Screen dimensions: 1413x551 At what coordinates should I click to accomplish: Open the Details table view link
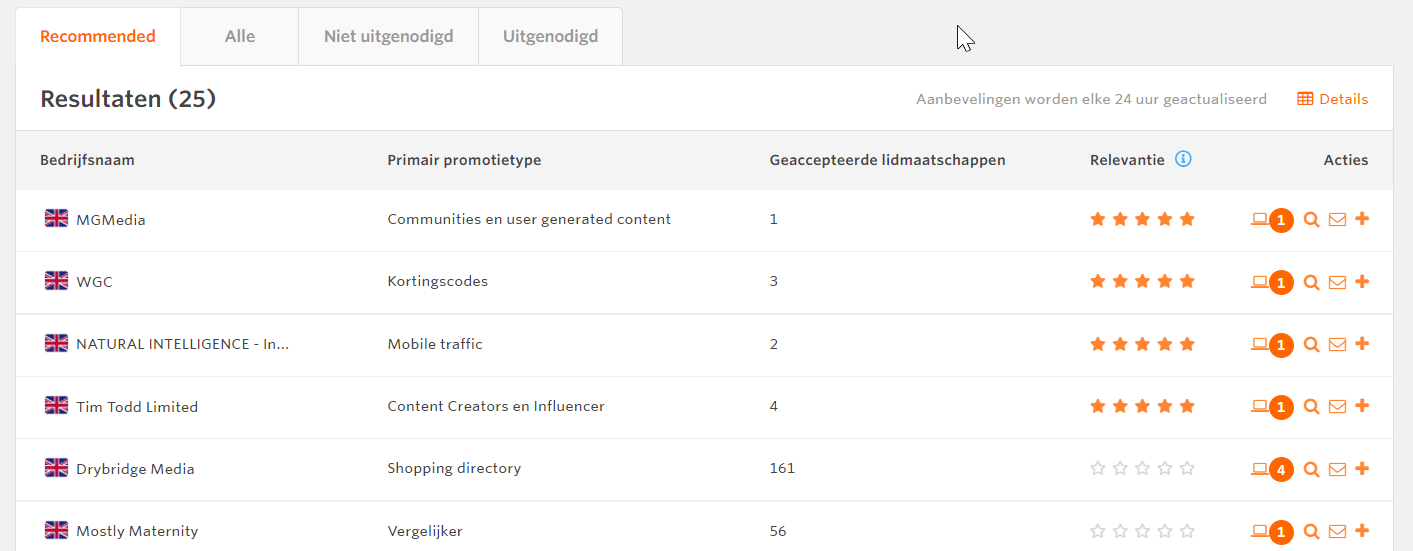pos(1333,99)
